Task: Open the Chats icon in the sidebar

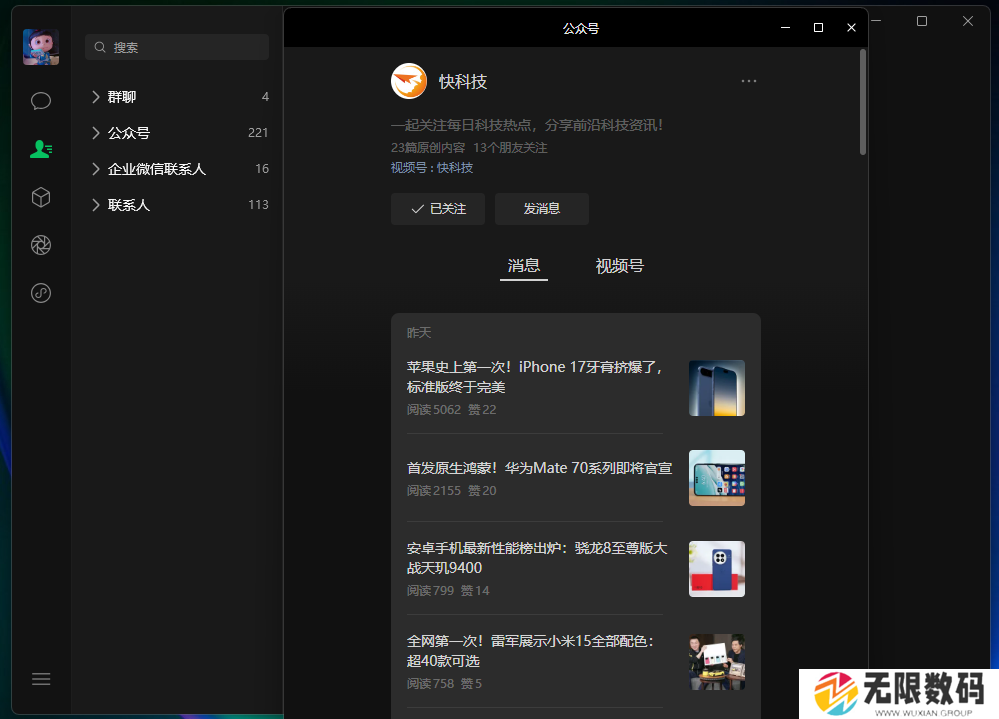Action: coord(41,101)
